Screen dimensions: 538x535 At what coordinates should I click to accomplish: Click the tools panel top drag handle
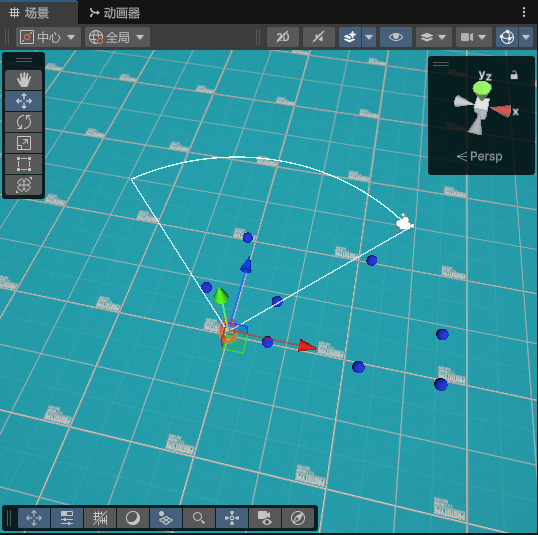coord(24,60)
